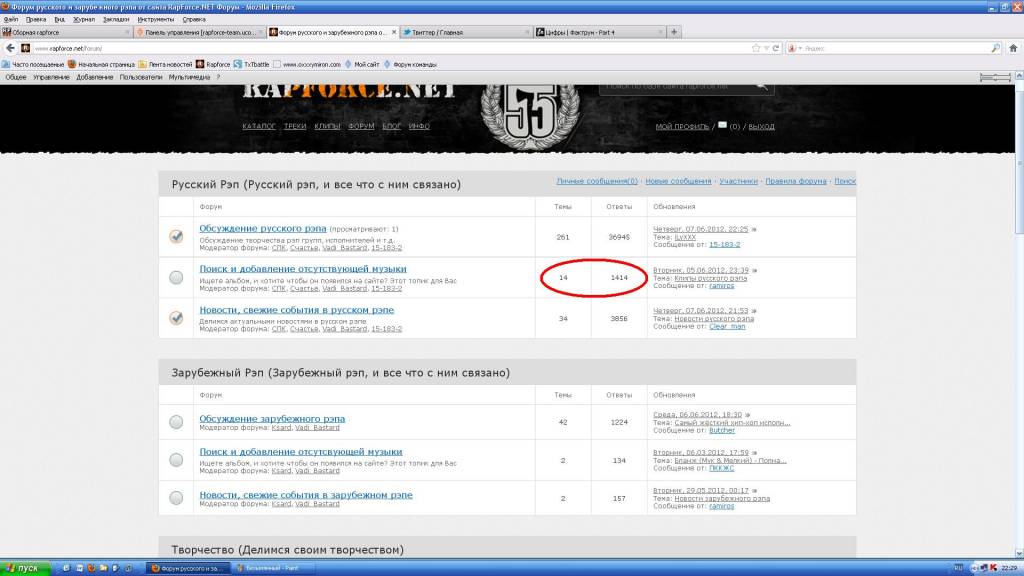Open the Правила форума link
The width and height of the screenshot is (1024, 576).
click(796, 181)
